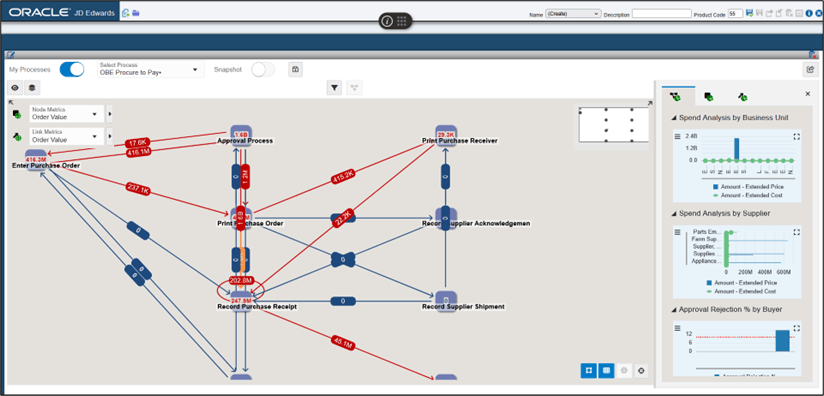Click the Product Code field
This screenshot has width=824, height=396.
(x=736, y=14)
